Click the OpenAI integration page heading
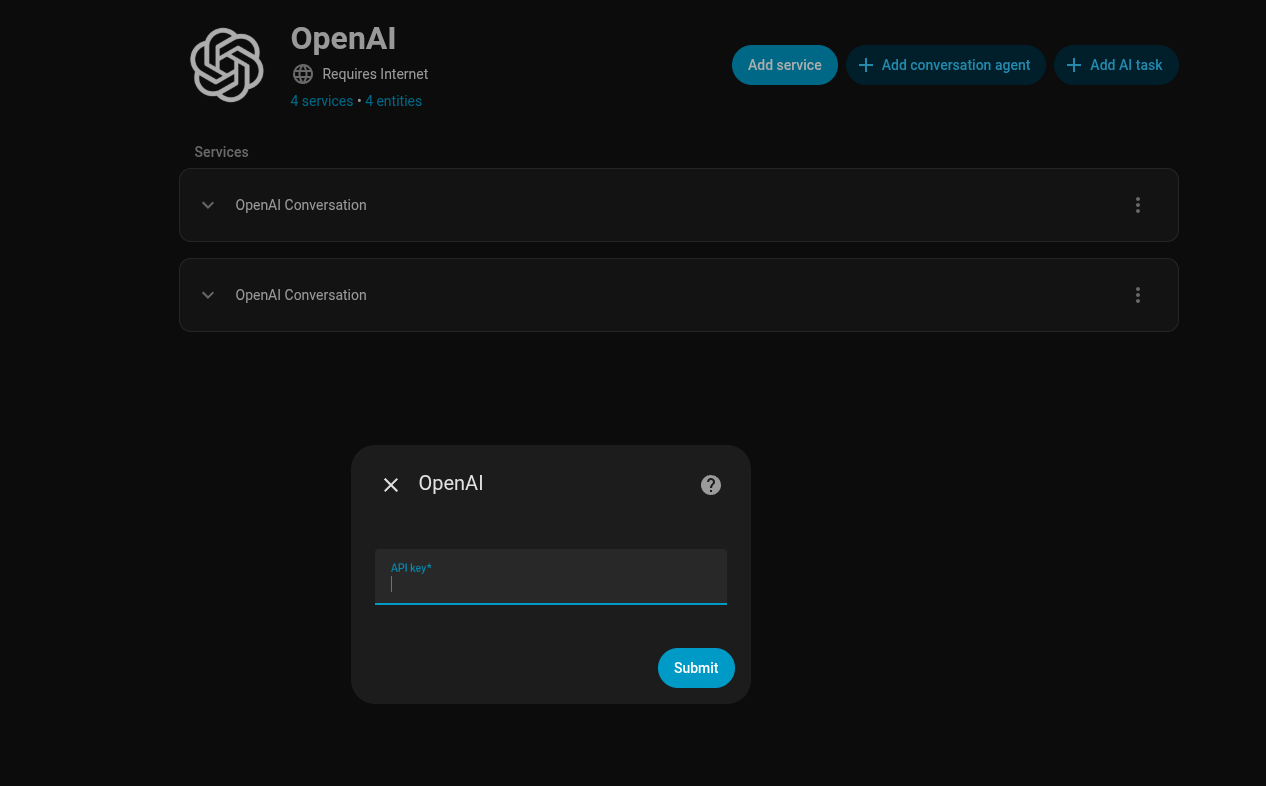The width and height of the screenshot is (1266, 786). click(x=343, y=39)
